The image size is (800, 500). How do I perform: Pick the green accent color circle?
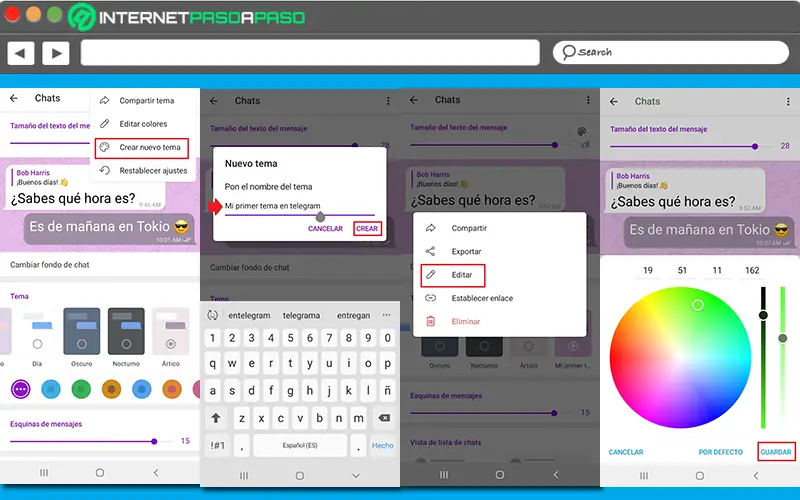(x=81, y=389)
